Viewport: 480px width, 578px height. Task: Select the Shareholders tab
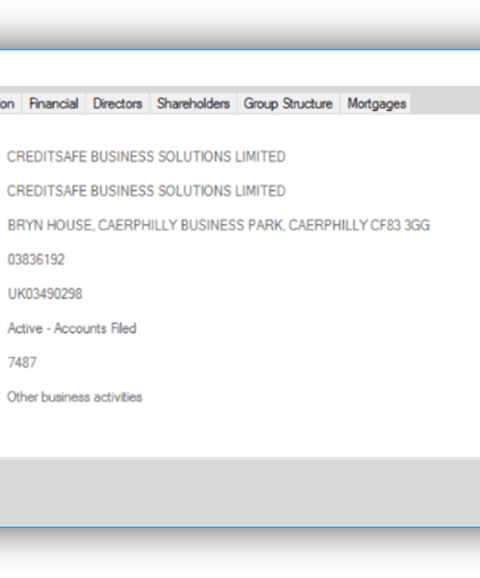coord(194,104)
